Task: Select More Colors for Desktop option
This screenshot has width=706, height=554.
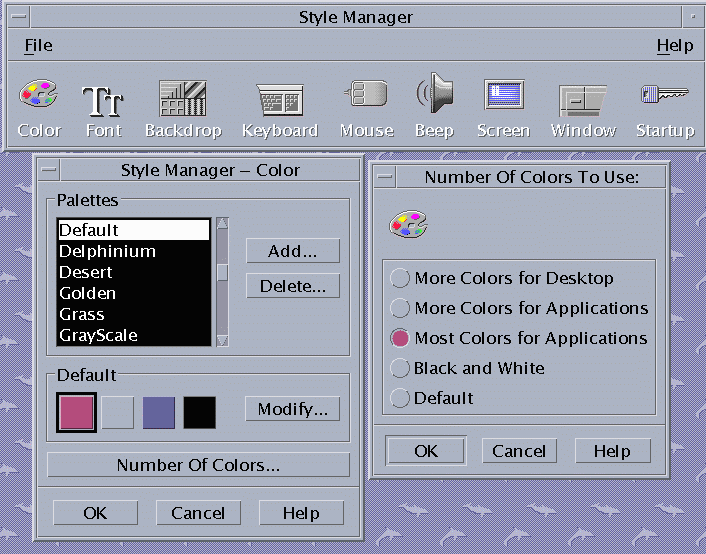Action: pyautogui.click(x=502, y=278)
